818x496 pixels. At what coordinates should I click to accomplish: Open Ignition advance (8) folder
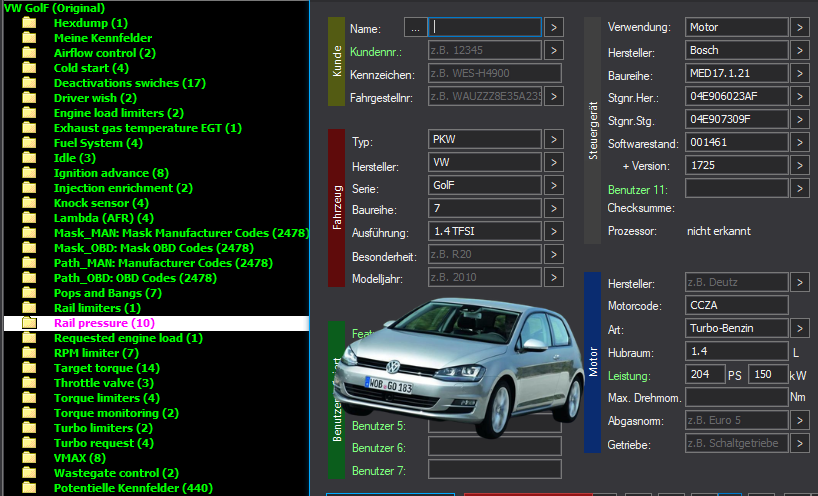[111, 173]
